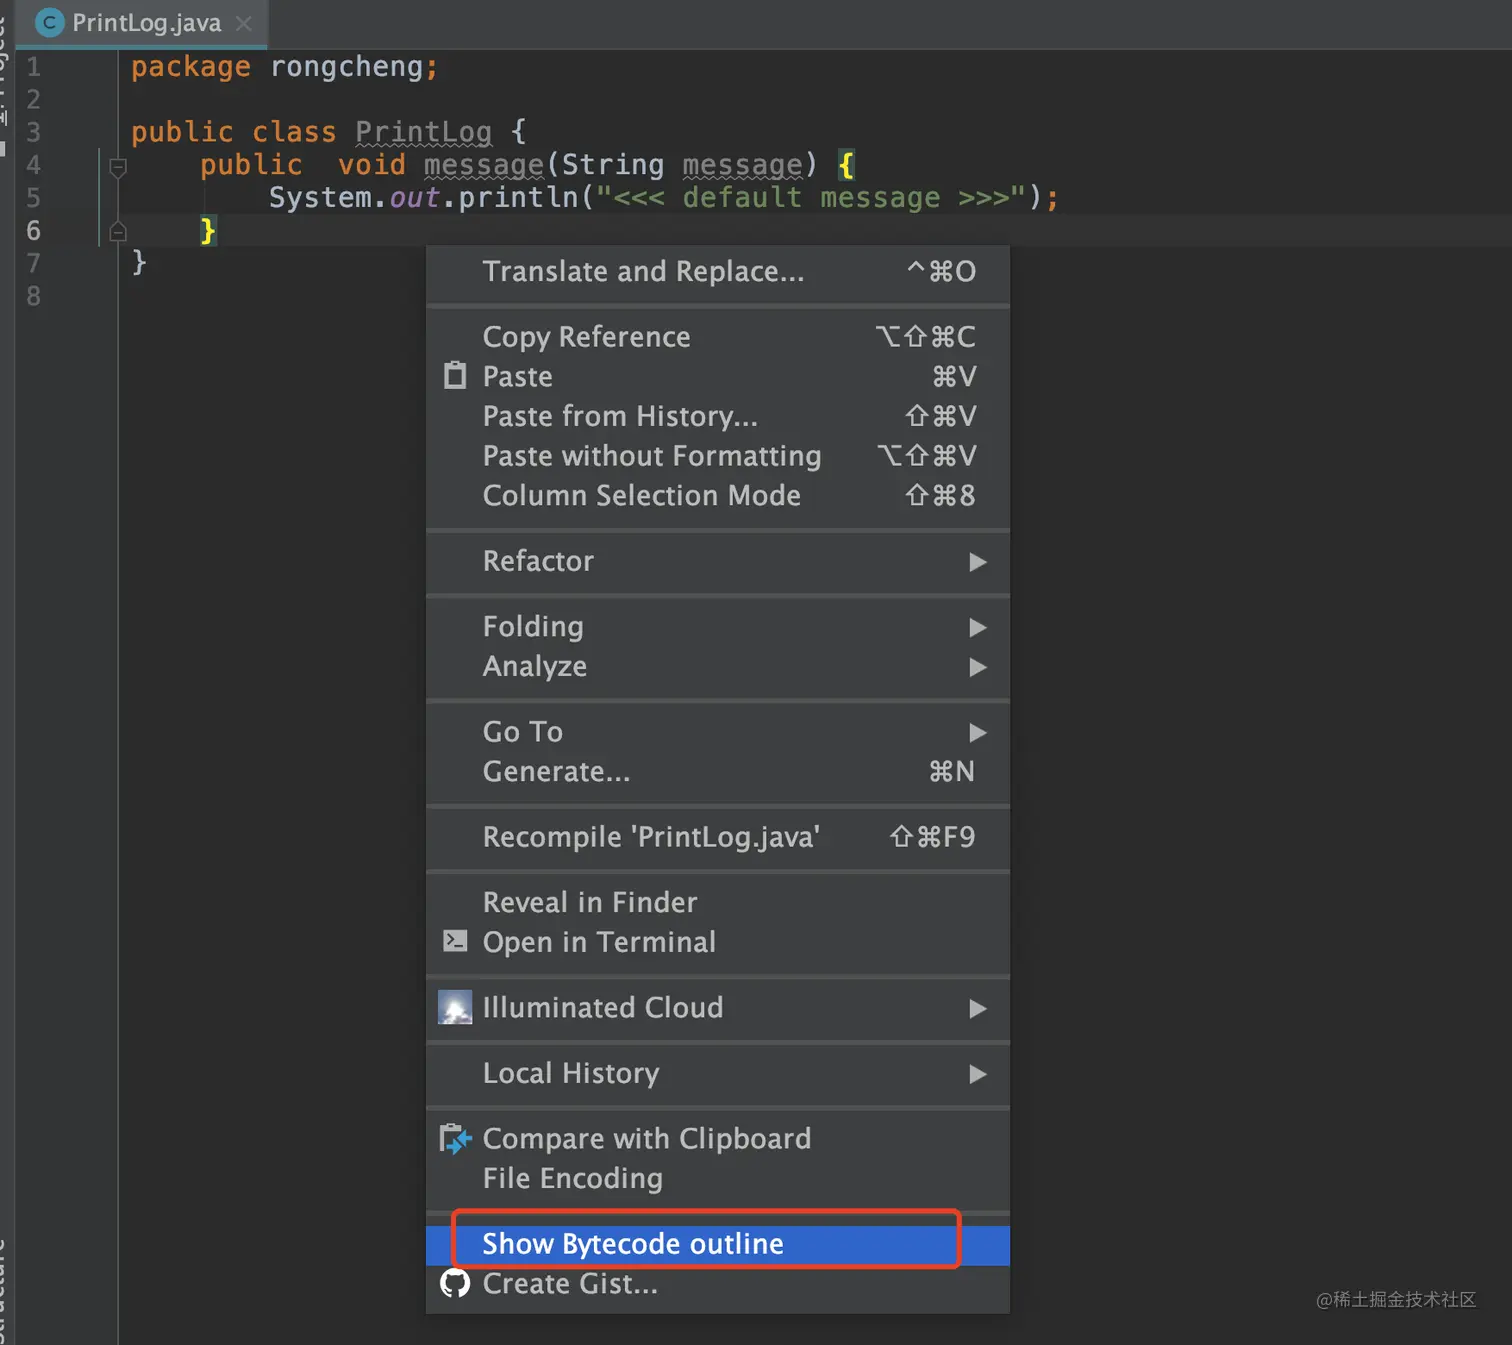1512x1345 pixels.
Task: Recompile 'PrintLog.java' menu entry
Action: 718,837
